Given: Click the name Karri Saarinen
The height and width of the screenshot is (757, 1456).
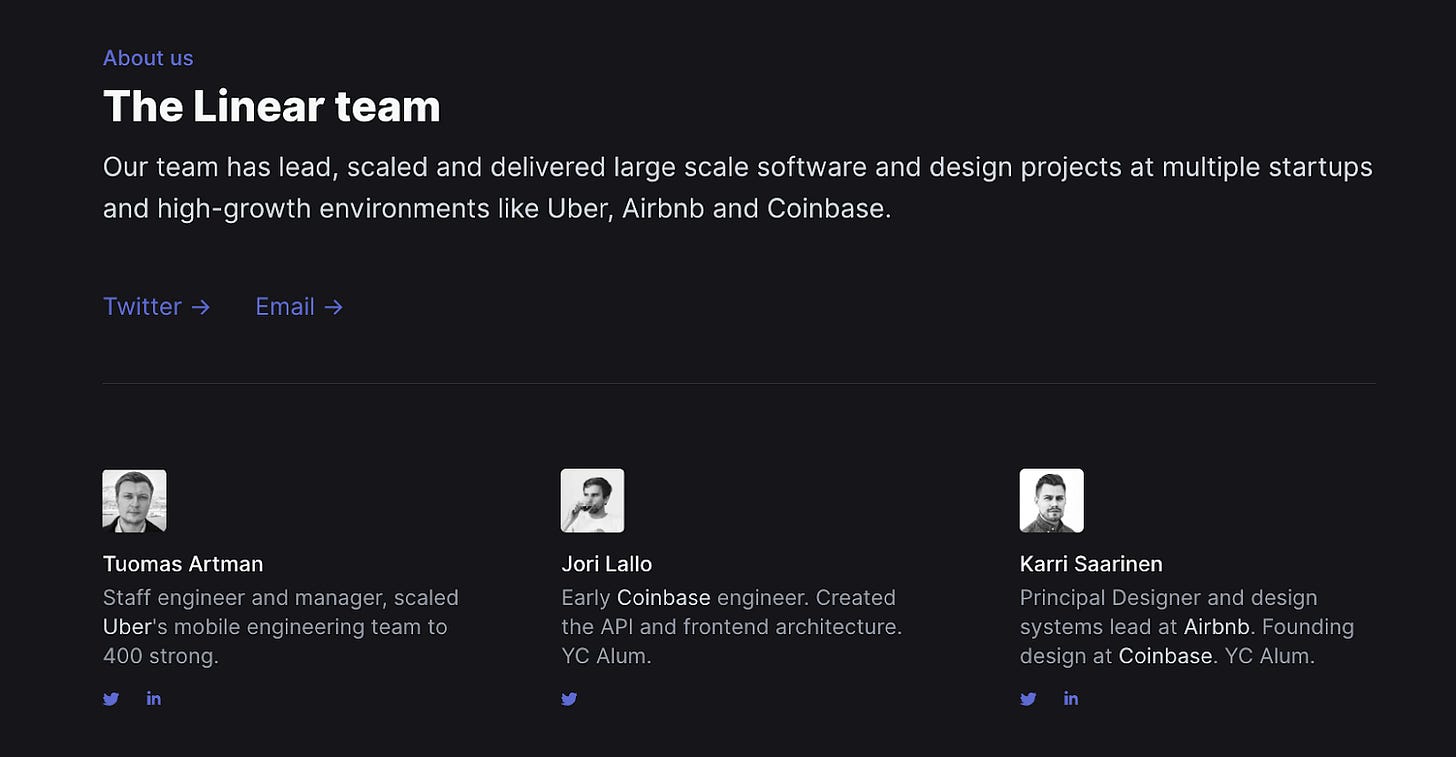Looking at the screenshot, I should point(1091,564).
